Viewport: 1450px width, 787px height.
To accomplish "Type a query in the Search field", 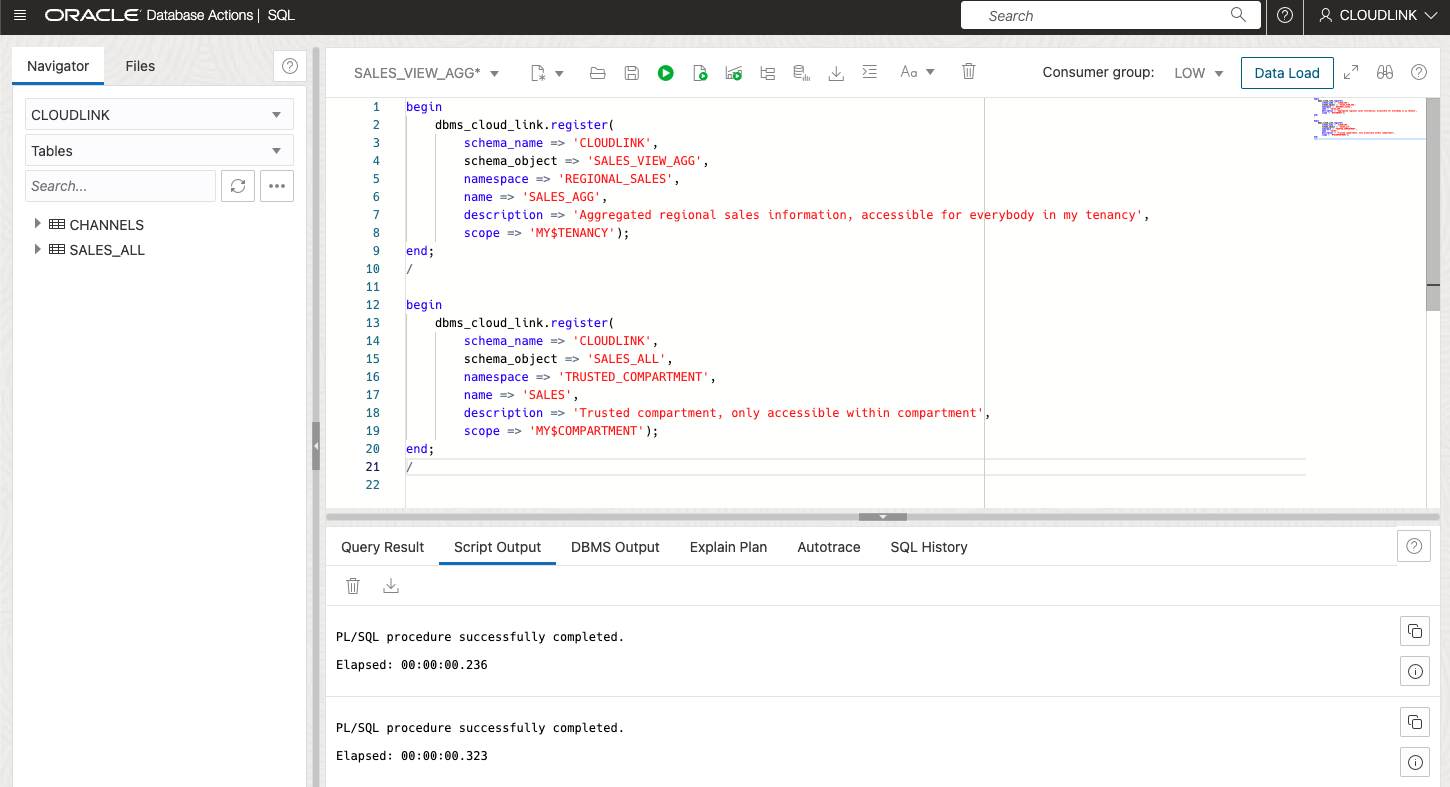I will point(1100,15).
